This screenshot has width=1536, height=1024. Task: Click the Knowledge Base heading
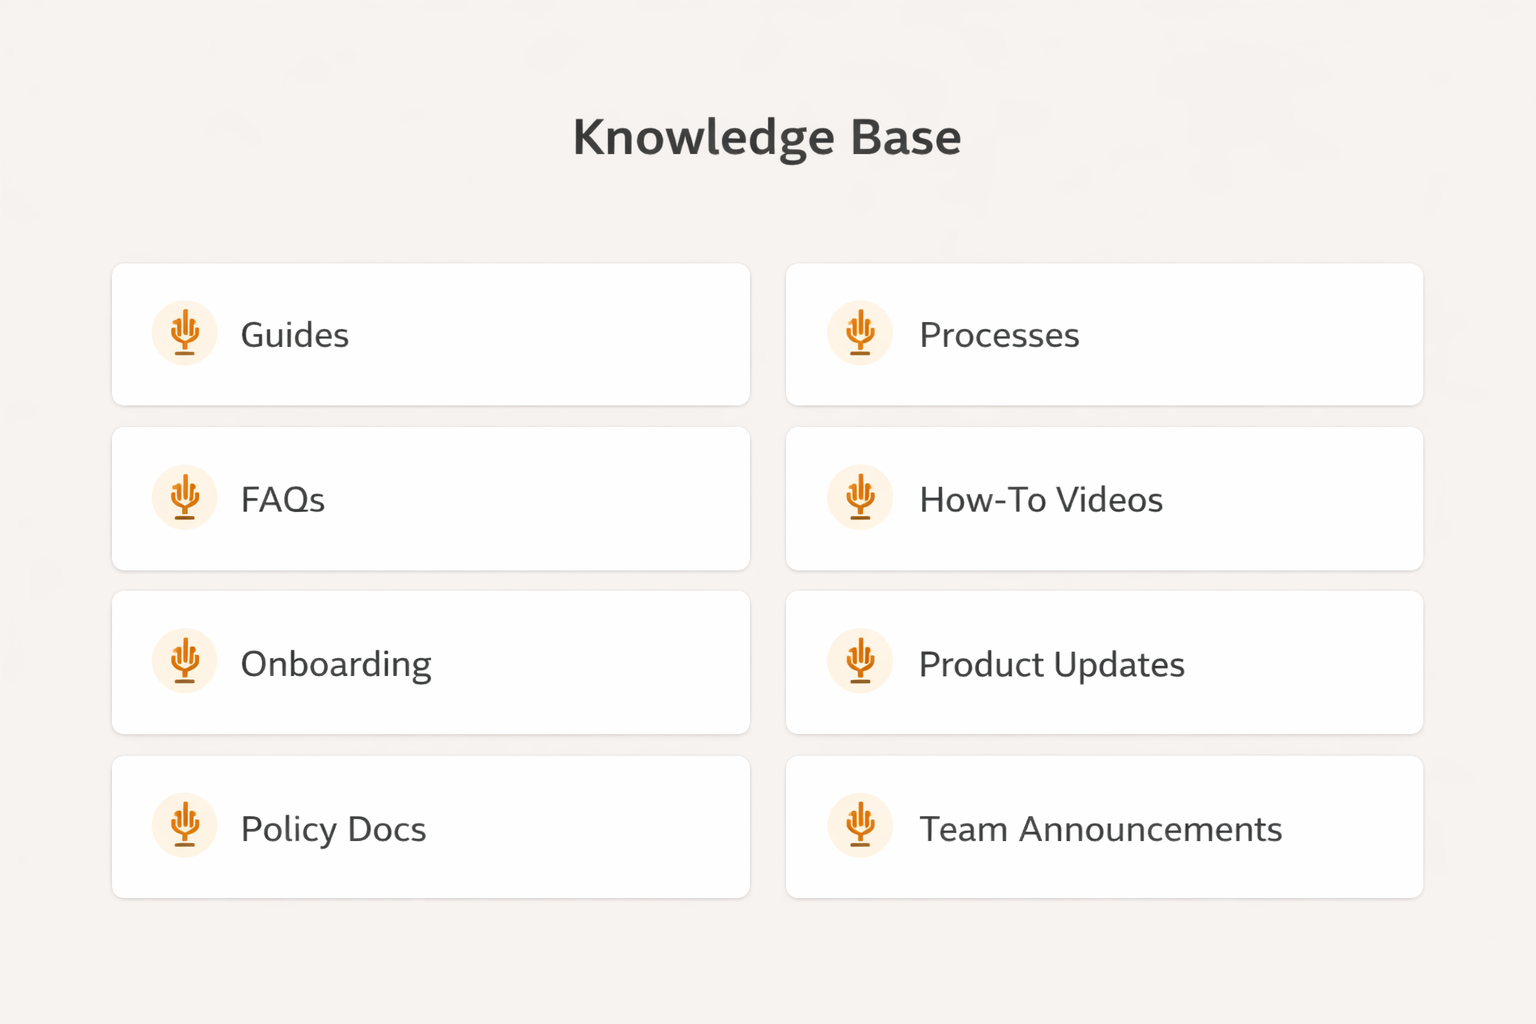(767, 136)
